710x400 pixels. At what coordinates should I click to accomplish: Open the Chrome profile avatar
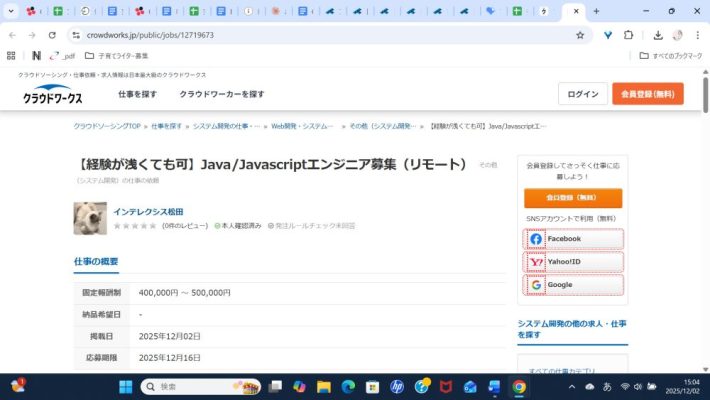pos(677,35)
